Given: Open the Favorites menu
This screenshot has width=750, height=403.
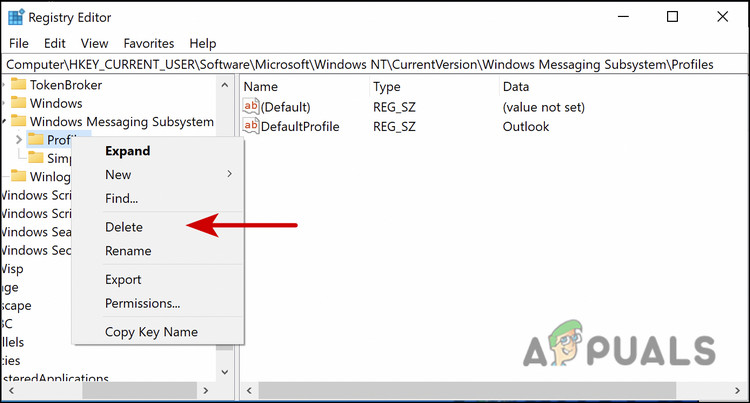Looking at the screenshot, I should [149, 44].
